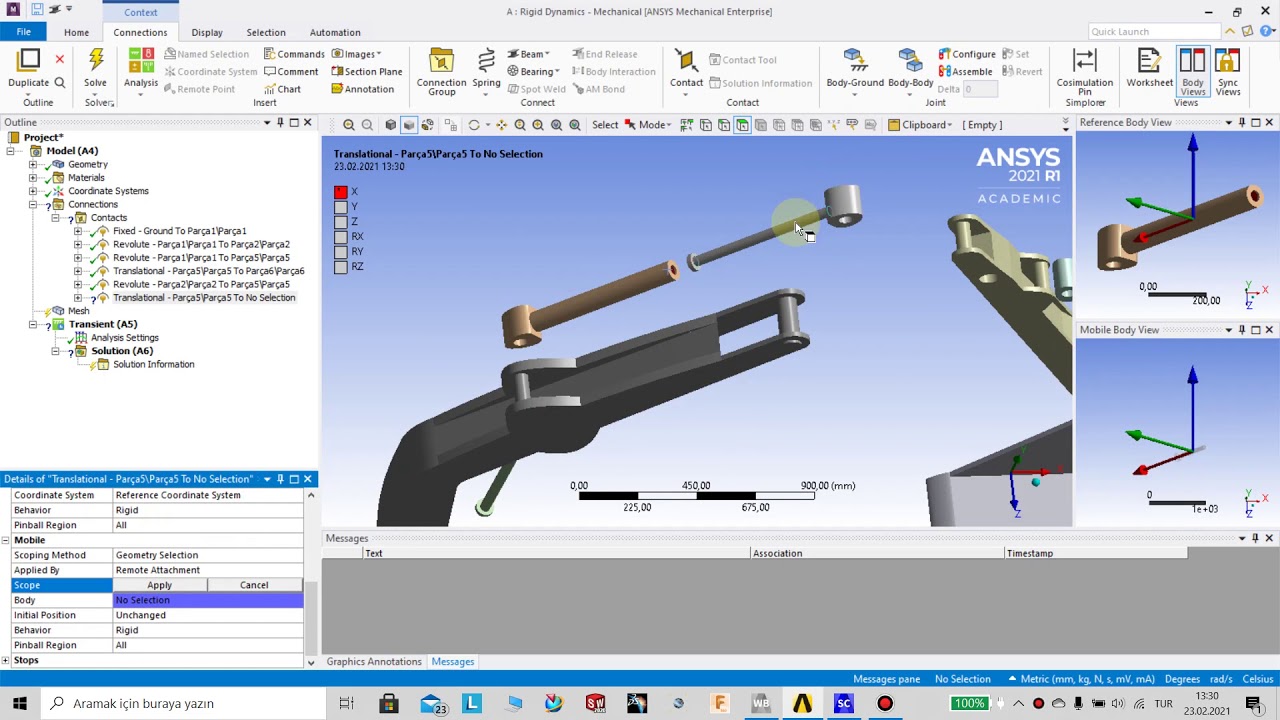The height and width of the screenshot is (720, 1280).
Task: Click Configure in the Joint group
Action: click(966, 54)
